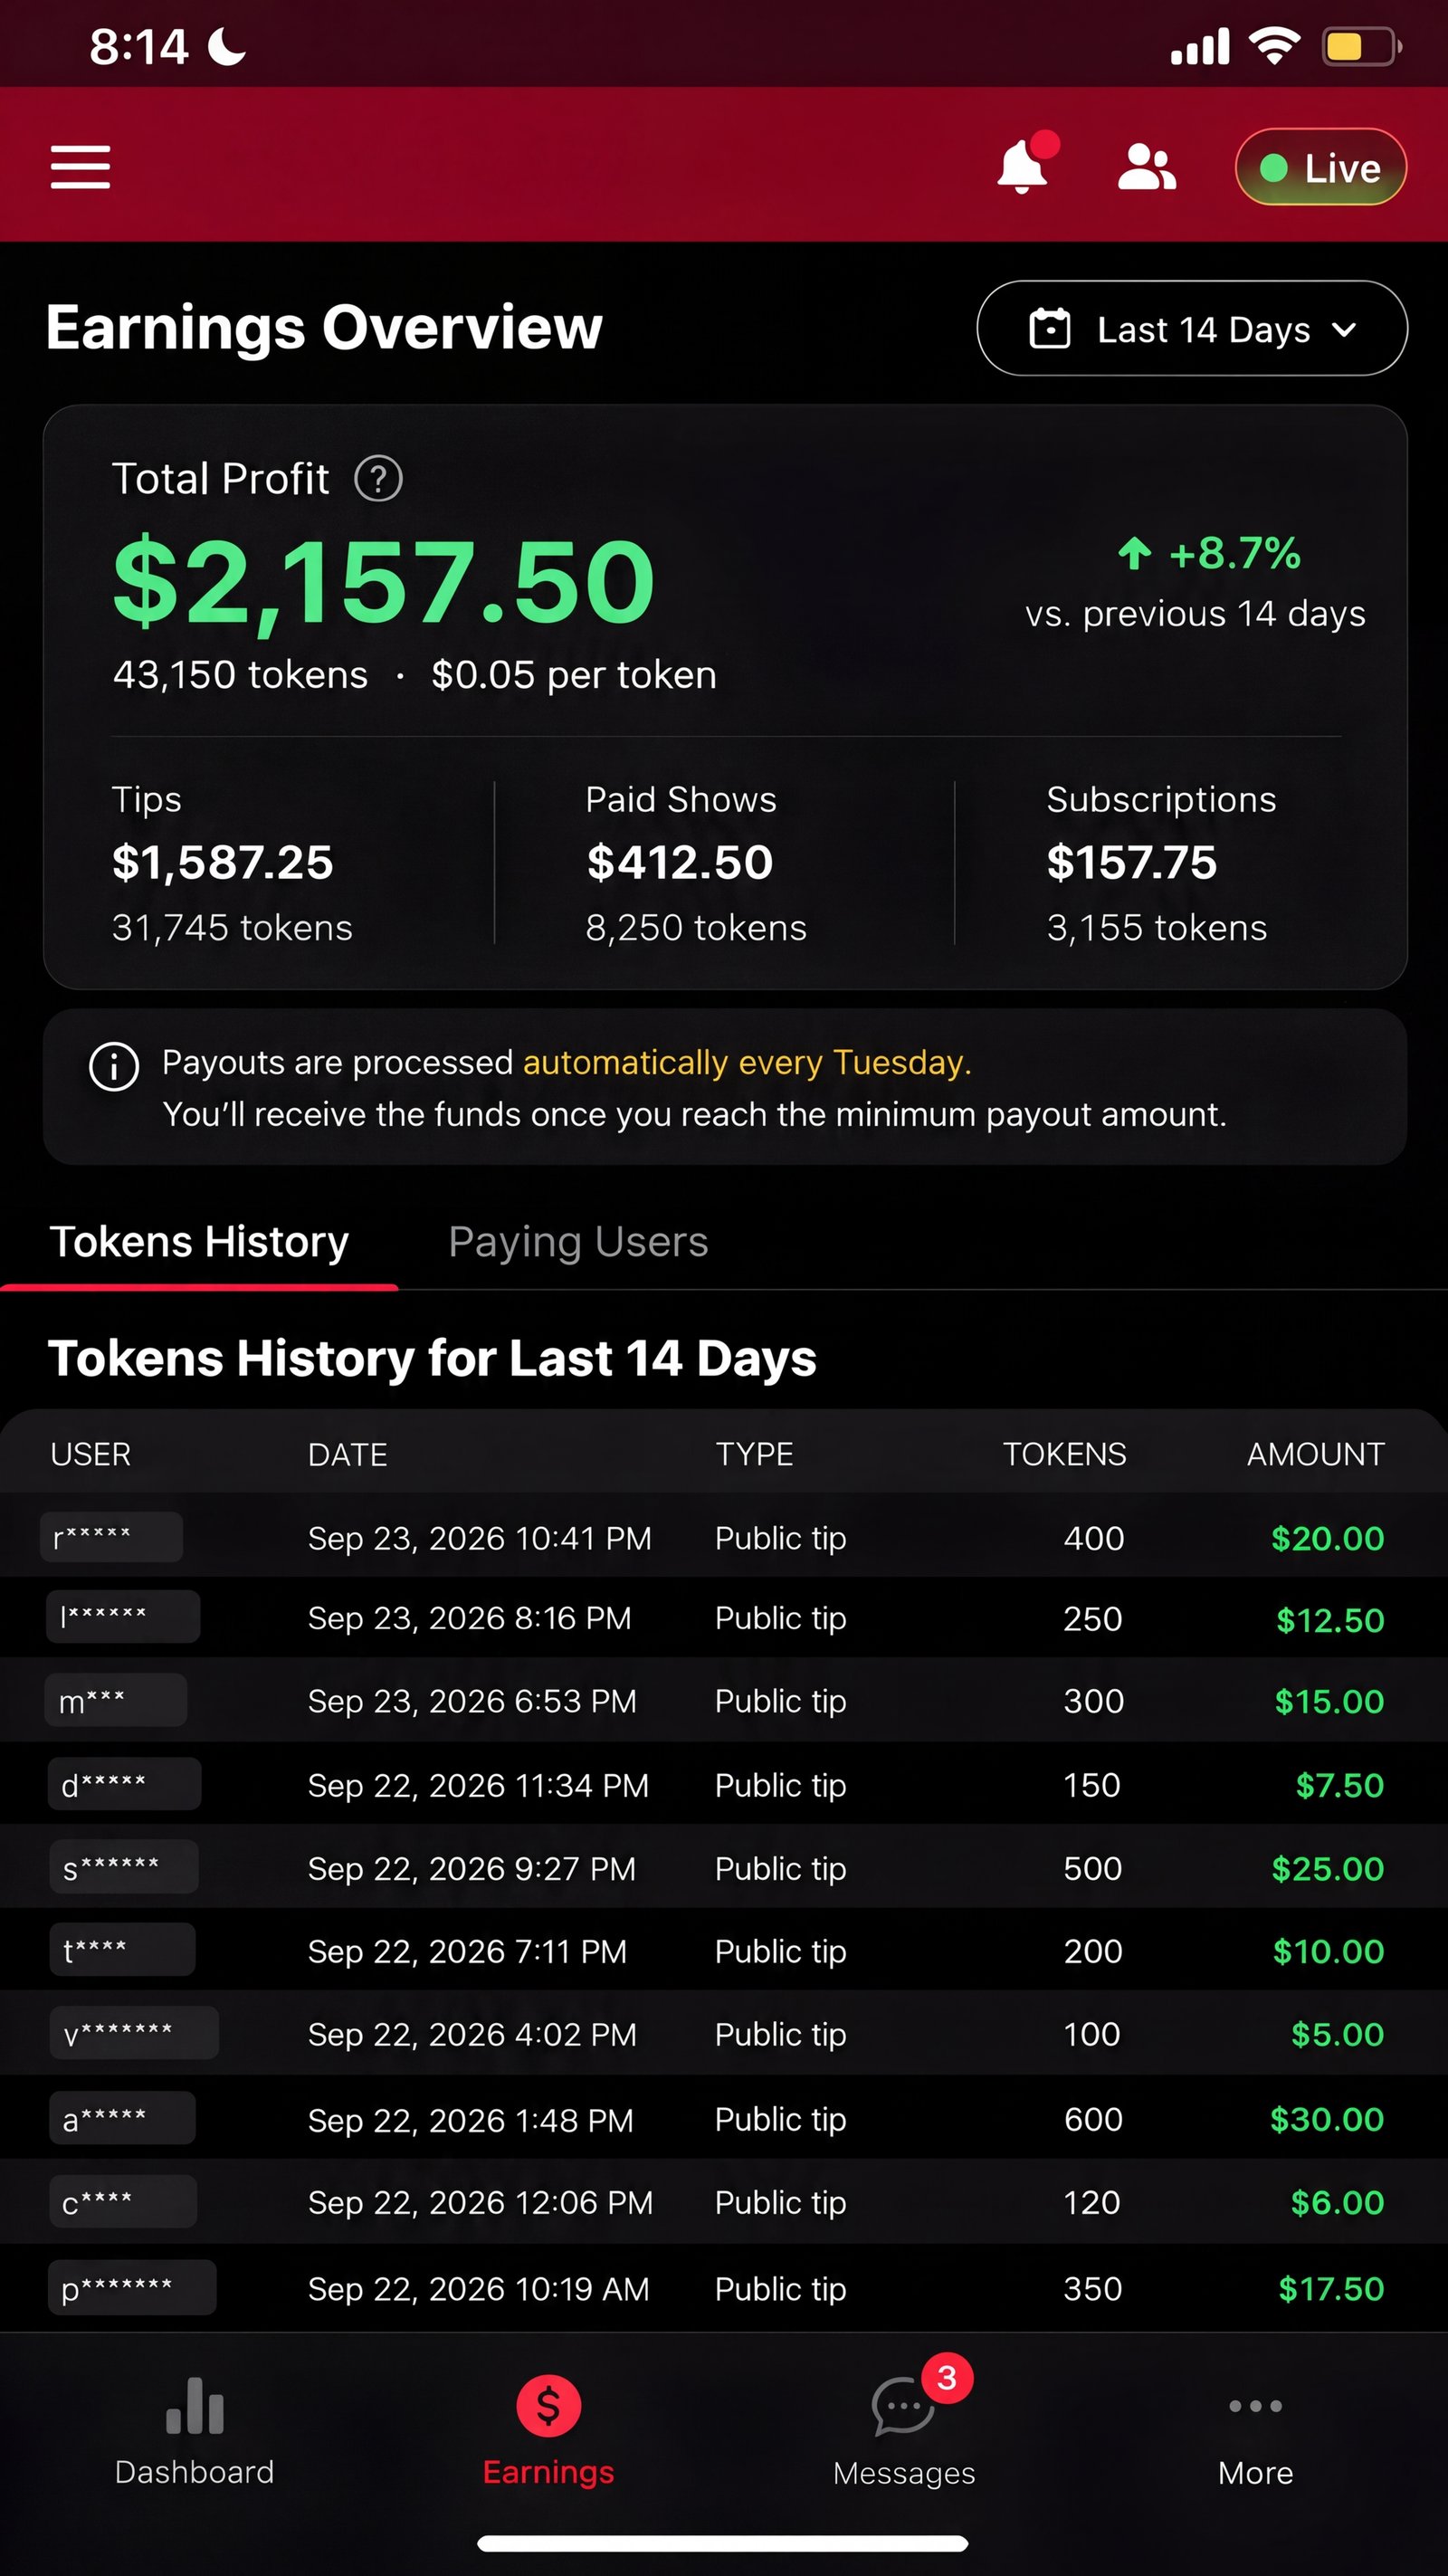This screenshot has width=1448, height=2576.
Task: Click the payout info icon
Action: click(x=114, y=1066)
